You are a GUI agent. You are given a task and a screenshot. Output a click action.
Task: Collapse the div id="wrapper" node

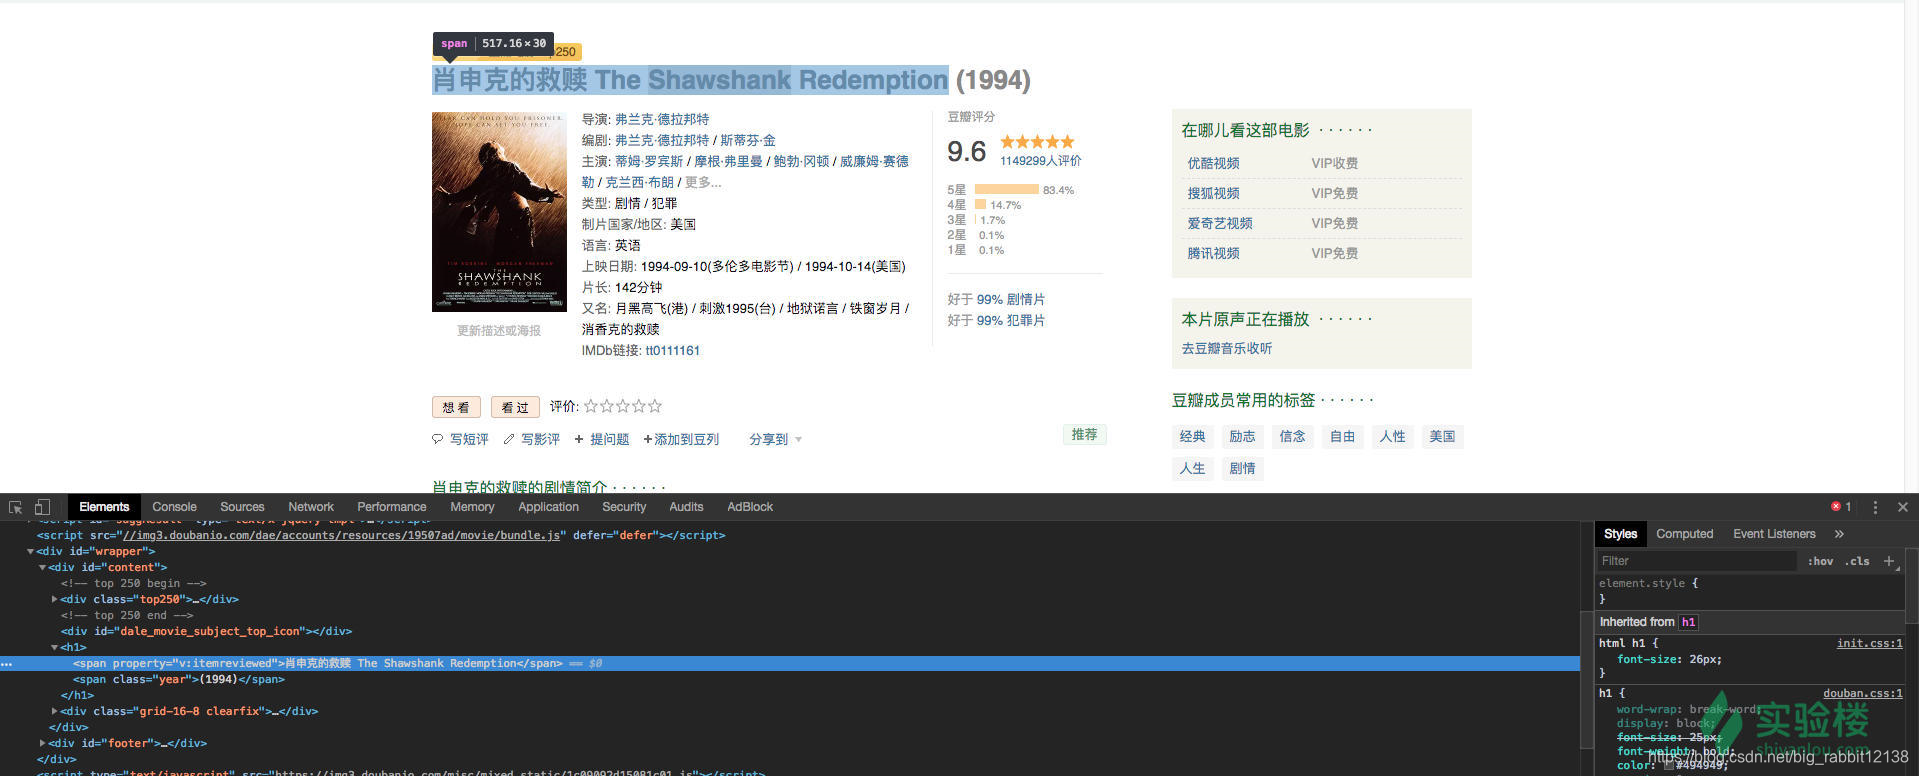[31, 551]
